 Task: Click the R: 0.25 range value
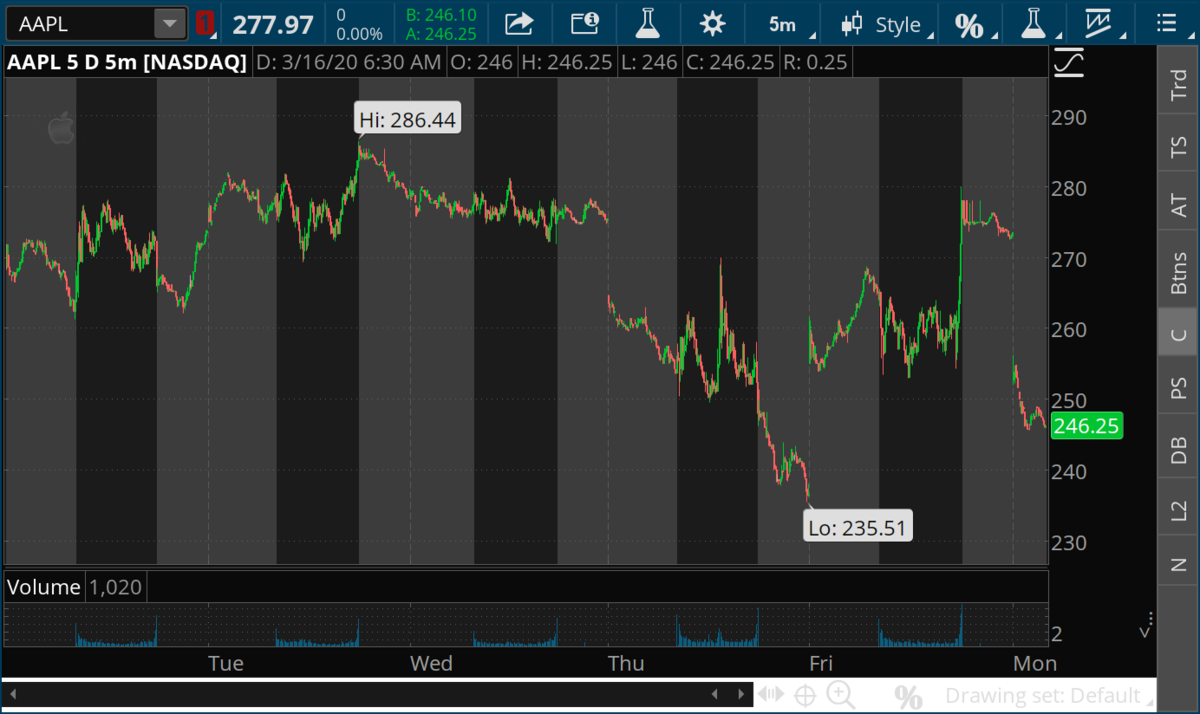[x=815, y=62]
